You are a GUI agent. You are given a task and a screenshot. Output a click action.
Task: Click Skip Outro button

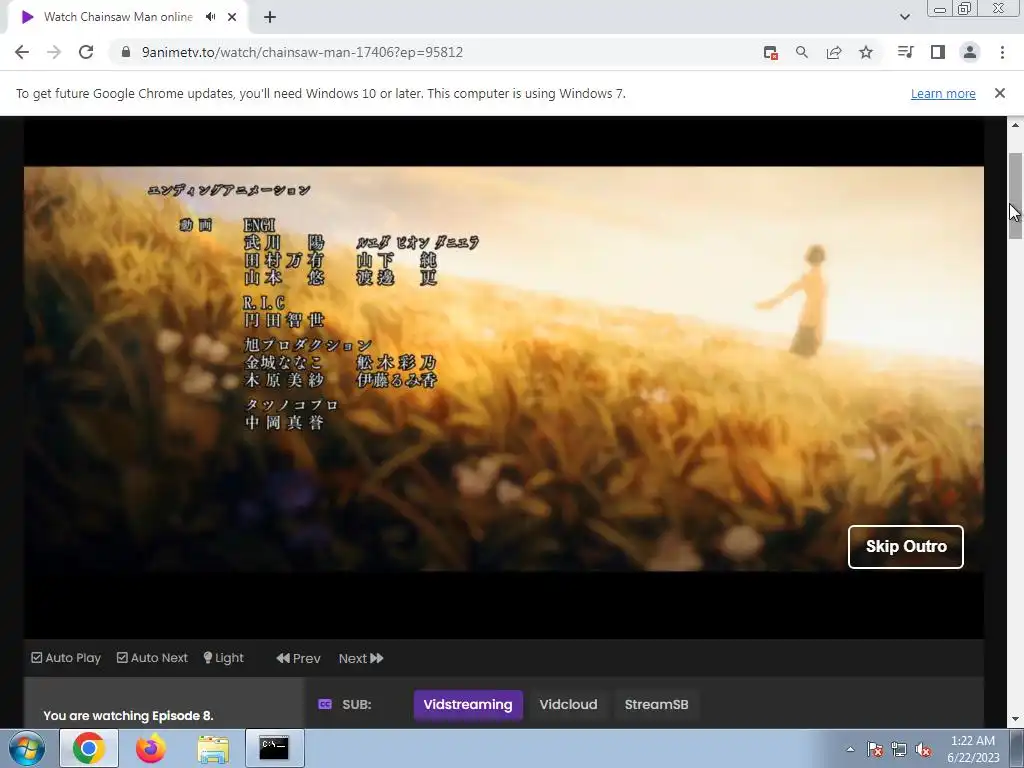[906, 547]
